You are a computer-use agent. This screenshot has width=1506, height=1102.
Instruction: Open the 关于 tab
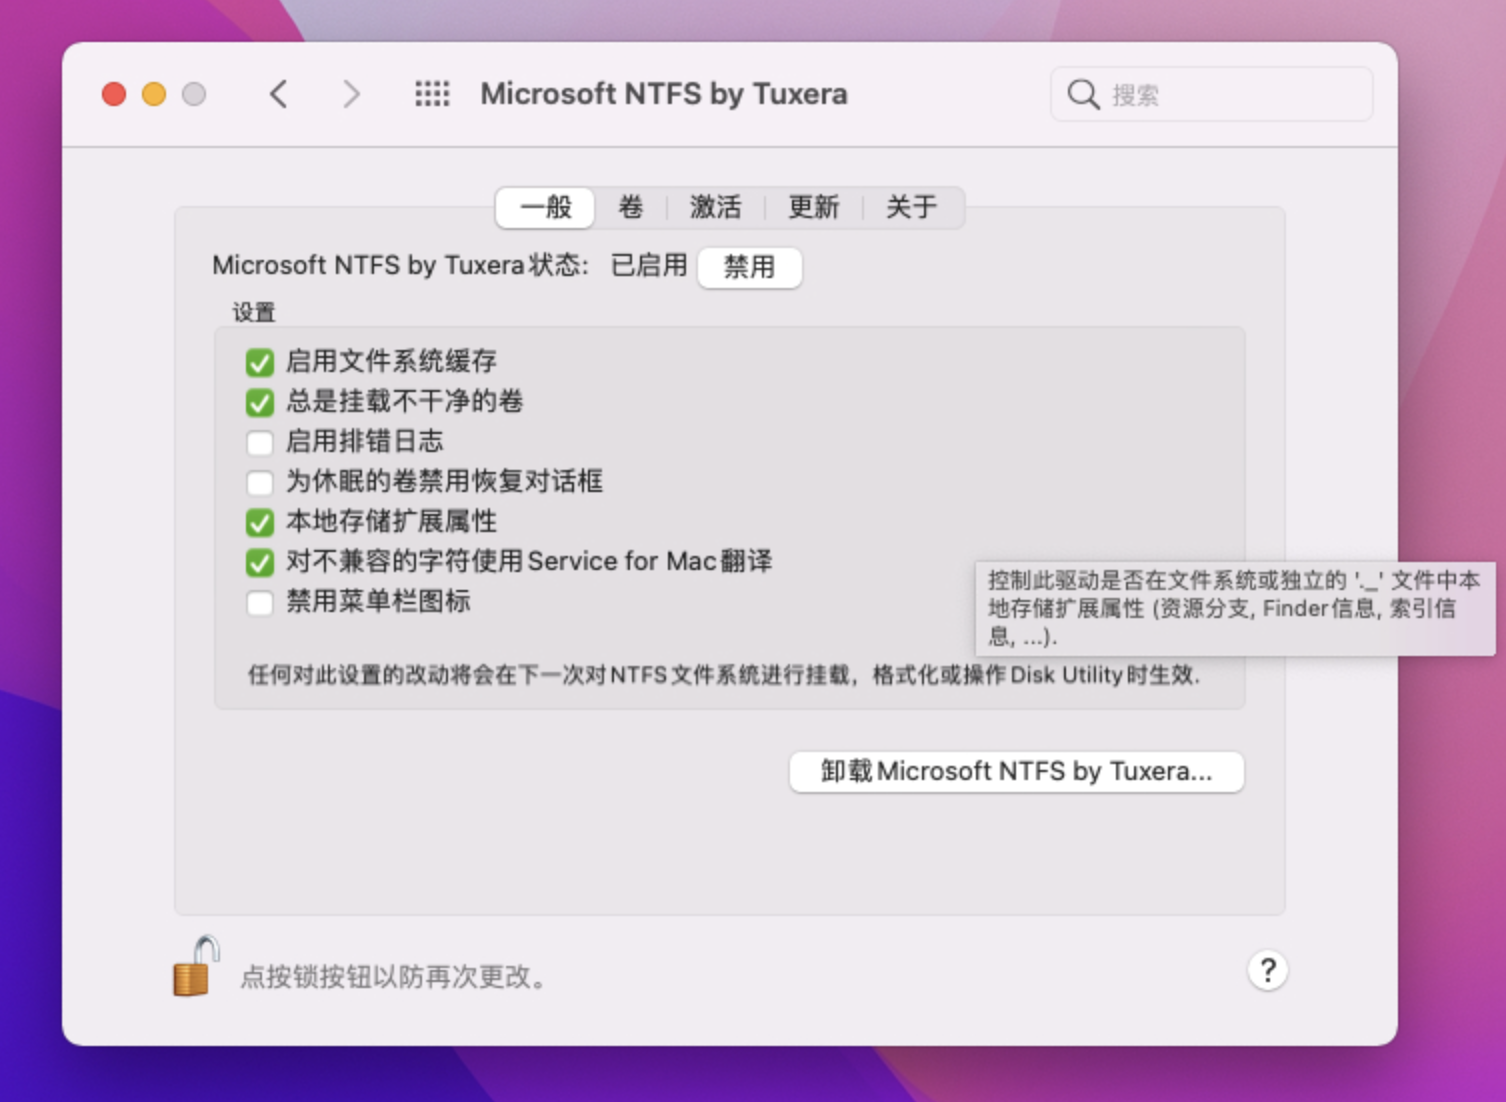(x=911, y=207)
